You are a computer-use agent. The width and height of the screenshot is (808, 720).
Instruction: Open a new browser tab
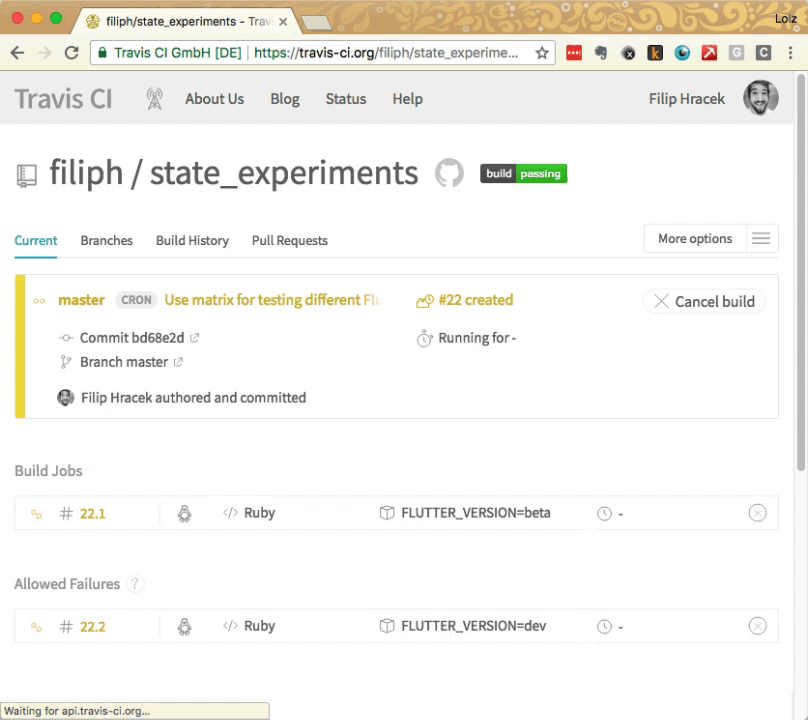[315, 22]
